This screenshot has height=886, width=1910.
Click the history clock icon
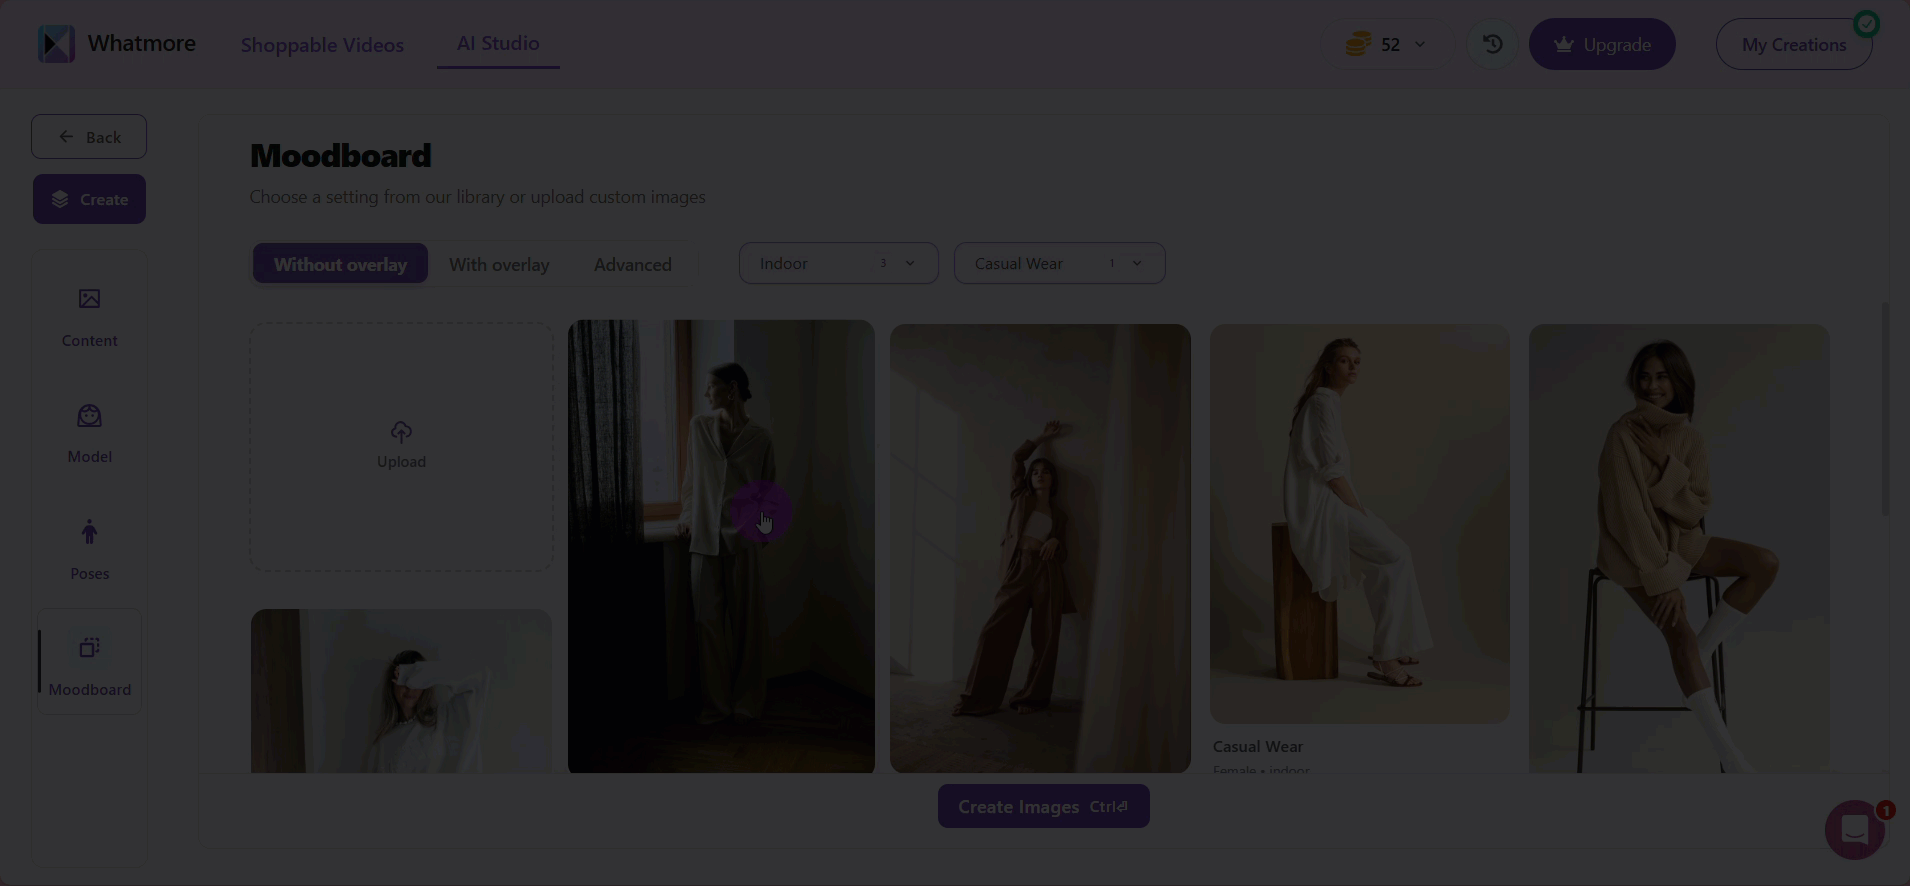(1492, 44)
